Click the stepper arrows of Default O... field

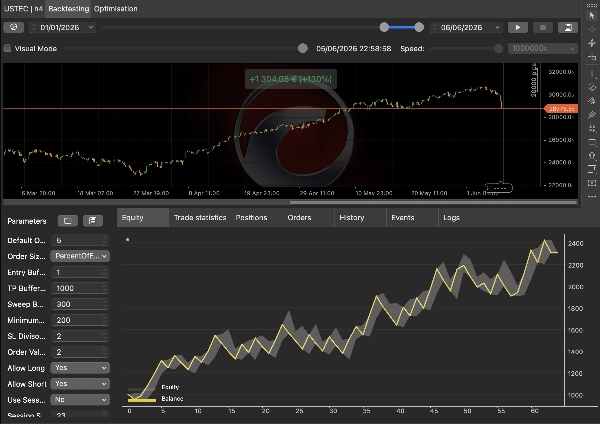tap(104, 240)
